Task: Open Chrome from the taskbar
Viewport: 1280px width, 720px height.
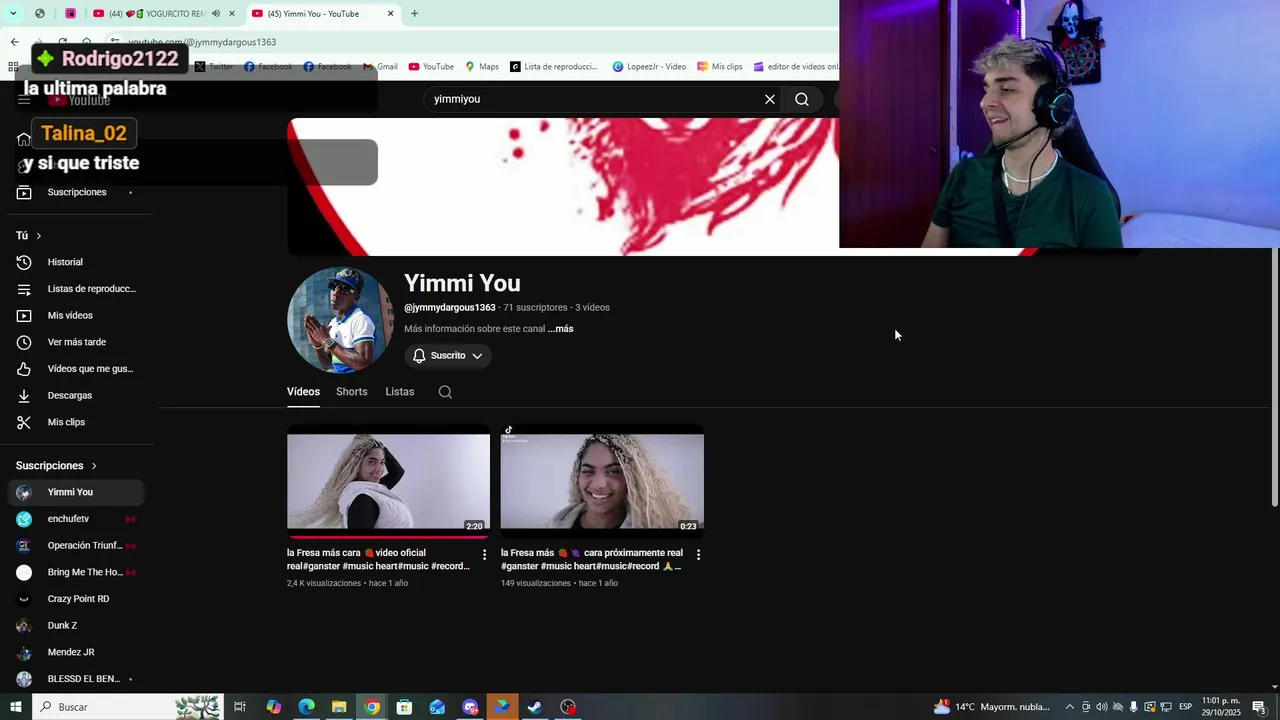Action: pyautogui.click(x=372, y=707)
